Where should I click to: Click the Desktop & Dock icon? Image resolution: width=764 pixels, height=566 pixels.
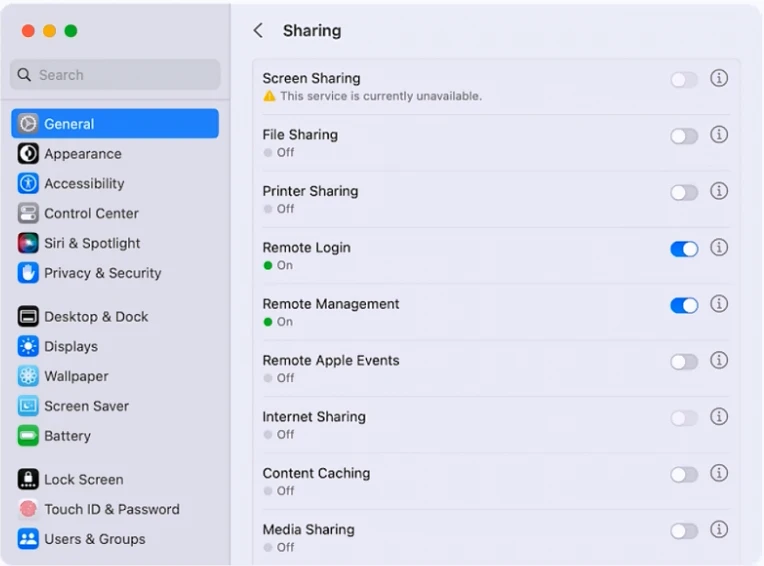coord(28,317)
